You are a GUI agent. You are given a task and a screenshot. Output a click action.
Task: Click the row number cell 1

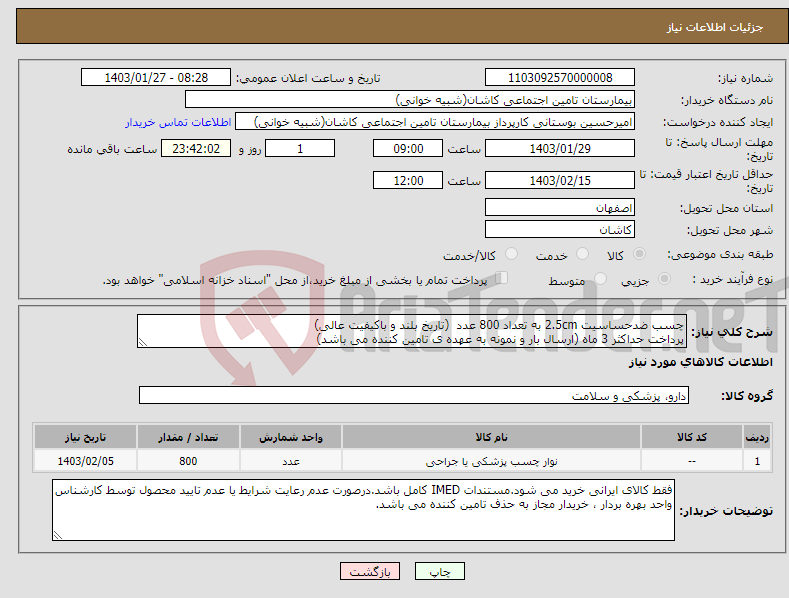pos(757,461)
